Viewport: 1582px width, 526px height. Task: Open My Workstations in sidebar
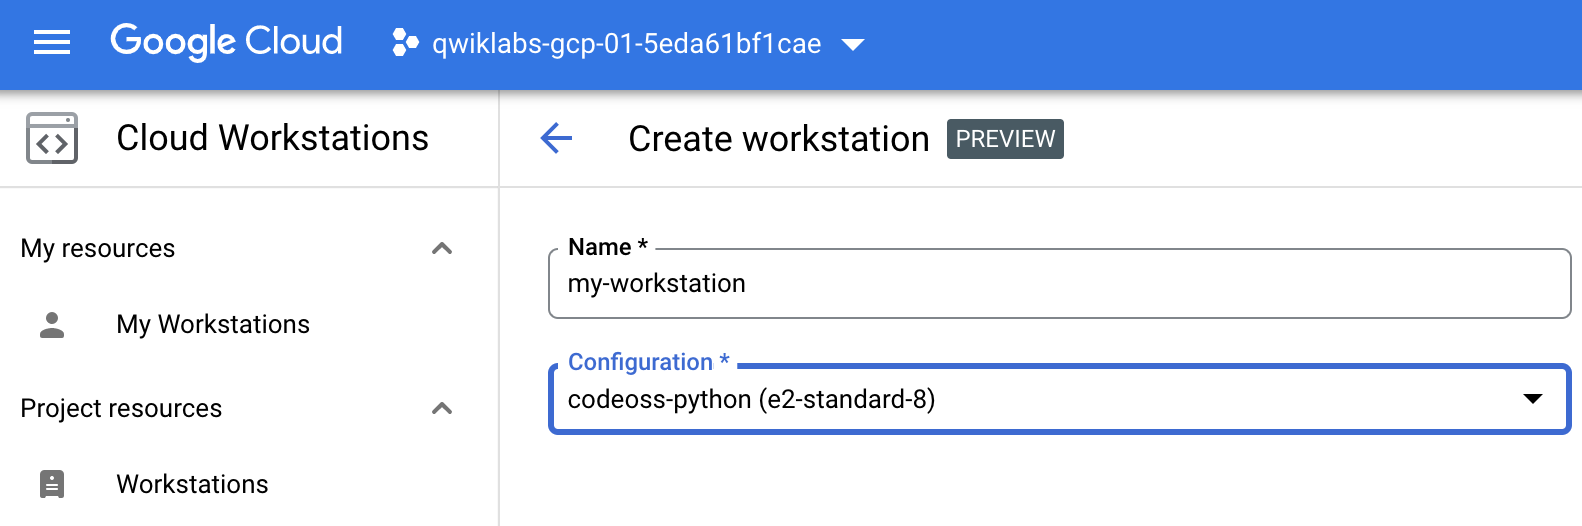pyautogui.click(x=213, y=324)
